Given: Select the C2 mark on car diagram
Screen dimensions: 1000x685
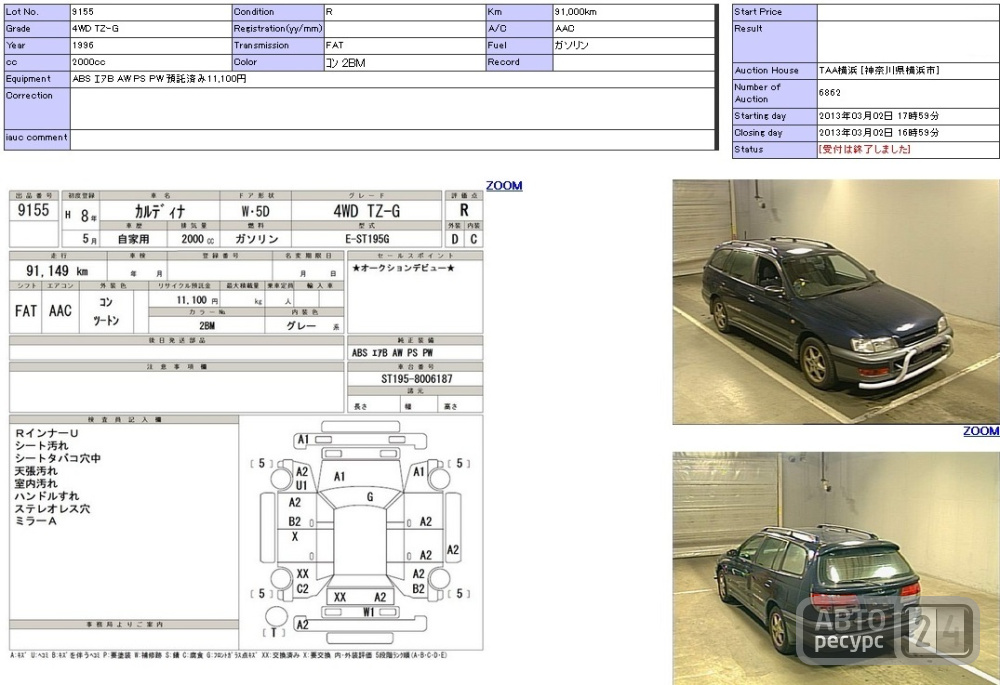Looking at the screenshot, I should (302, 589).
